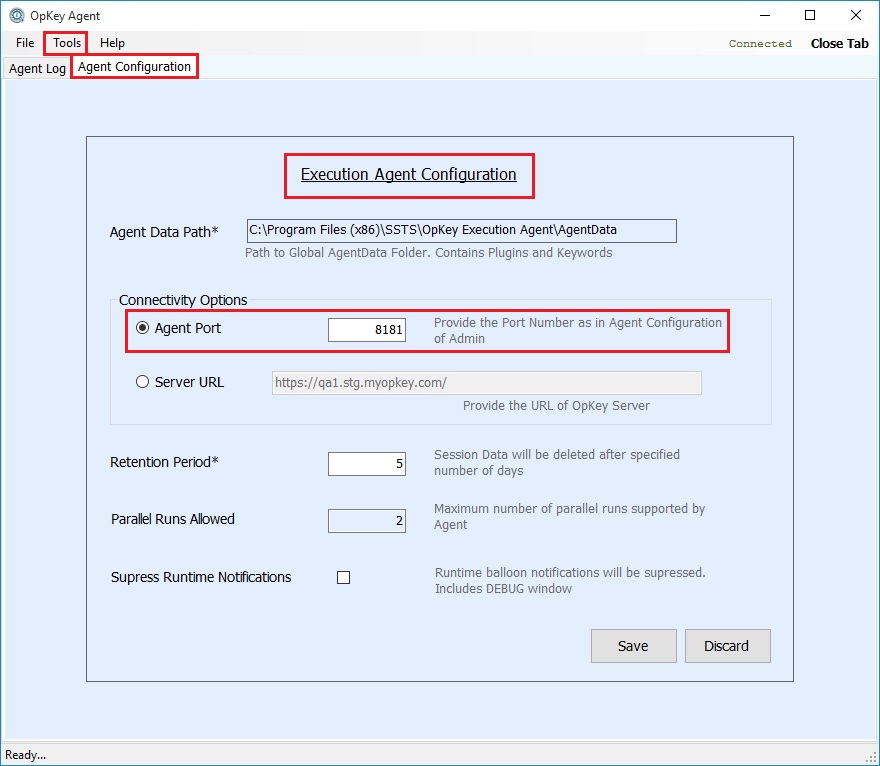Click 'Provide the URL of OpKey Server' hint
Viewport: 880px width, 766px height.
[x=556, y=406]
